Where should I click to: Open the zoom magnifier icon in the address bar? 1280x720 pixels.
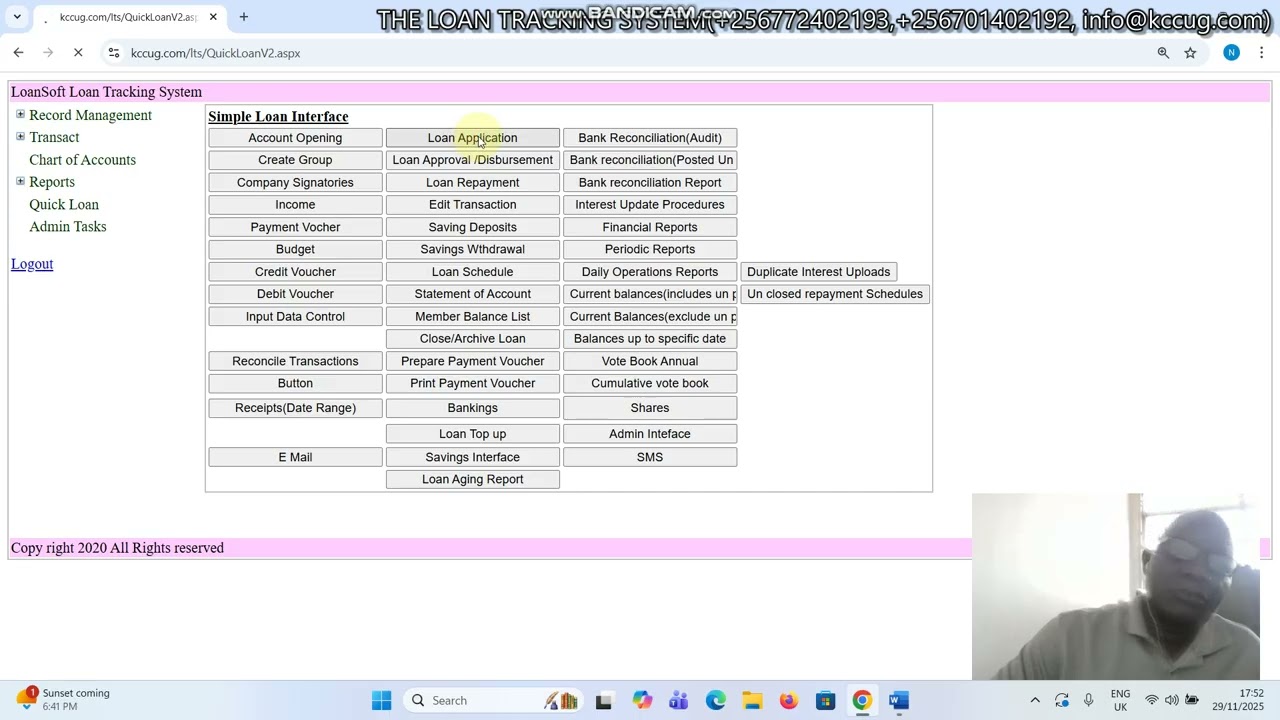(x=1163, y=53)
